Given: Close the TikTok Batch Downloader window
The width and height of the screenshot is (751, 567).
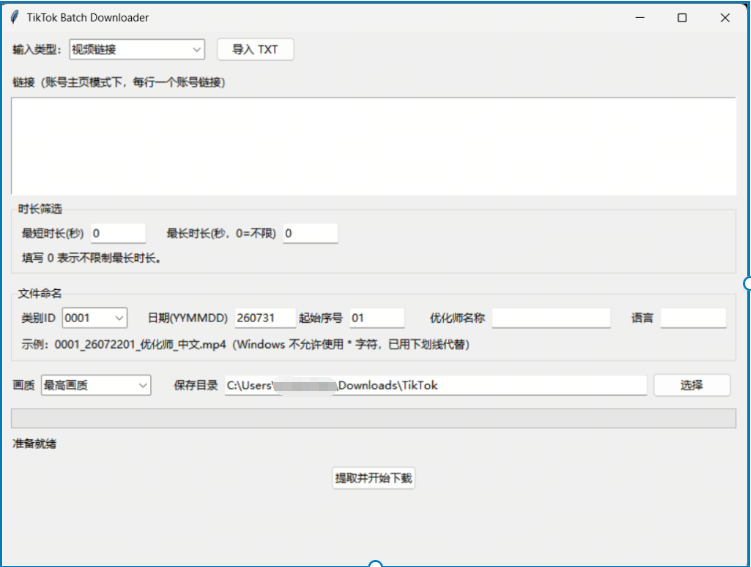Looking at the screenshot, I should pos(725,18).
